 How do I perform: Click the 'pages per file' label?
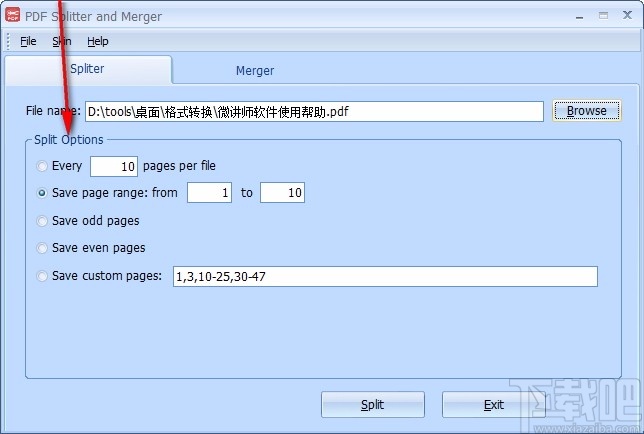(x=179, y=166)
